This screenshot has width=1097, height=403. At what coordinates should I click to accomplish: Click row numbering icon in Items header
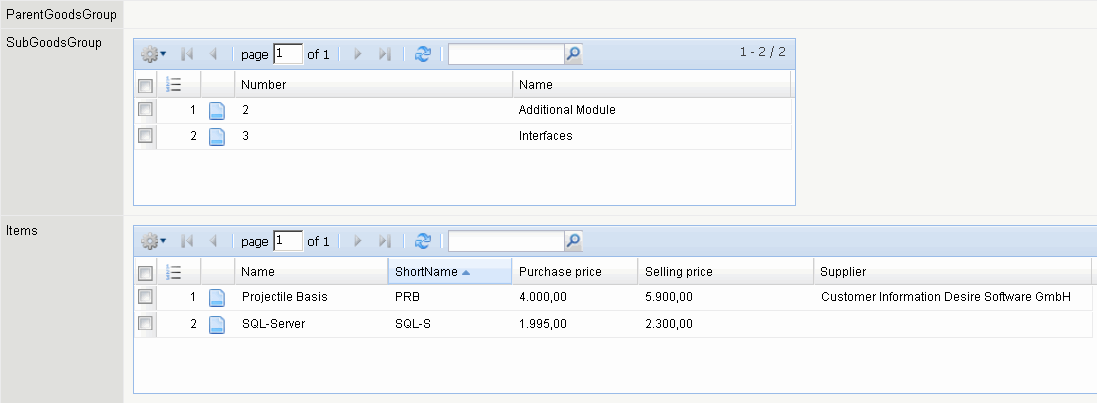click(173, 271)
